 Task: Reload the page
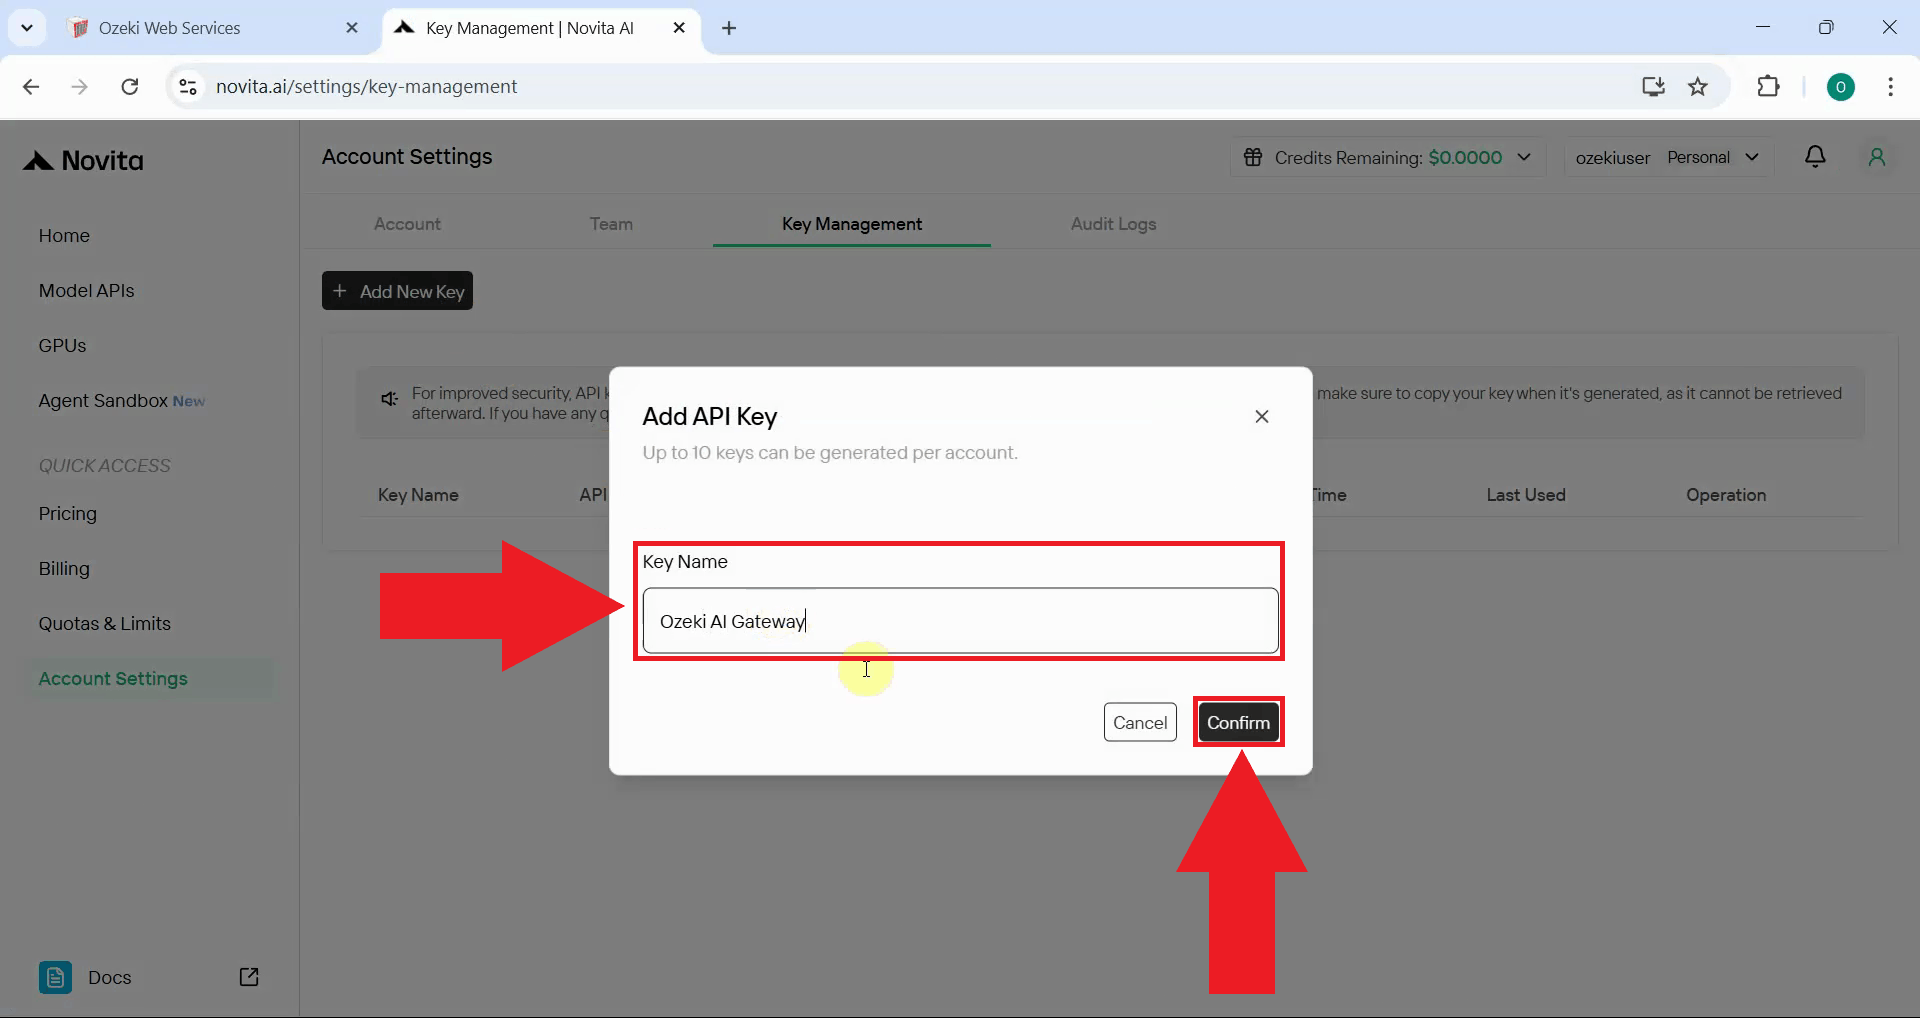tap(129, 87)
